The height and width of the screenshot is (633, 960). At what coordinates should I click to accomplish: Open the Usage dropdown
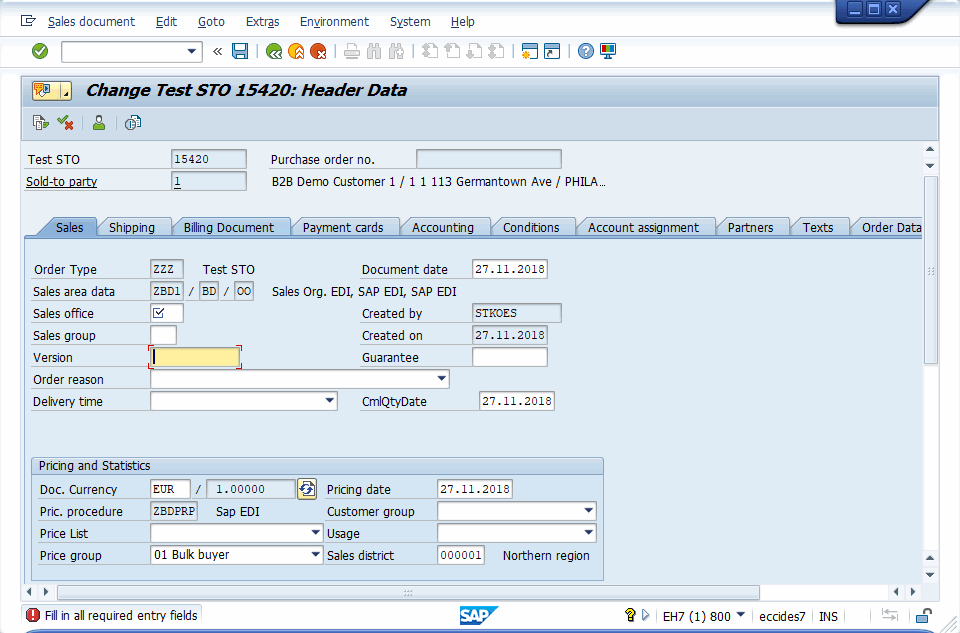[x=588, y=533]
